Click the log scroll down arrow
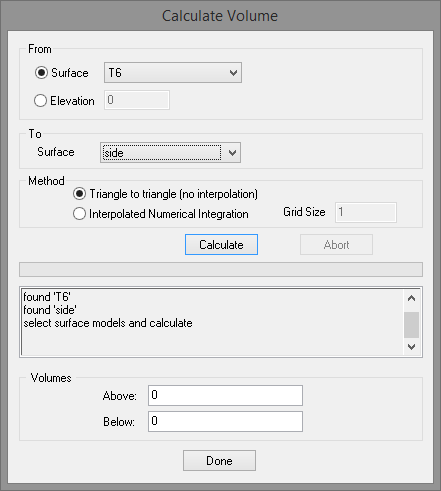Viewport: 441px width, 491px height. coord(412,347)
